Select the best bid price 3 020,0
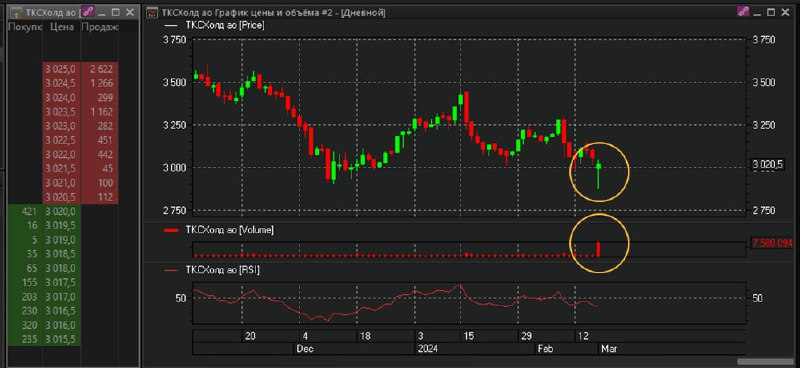The image size is (800, 368). [x=61, y=211]
